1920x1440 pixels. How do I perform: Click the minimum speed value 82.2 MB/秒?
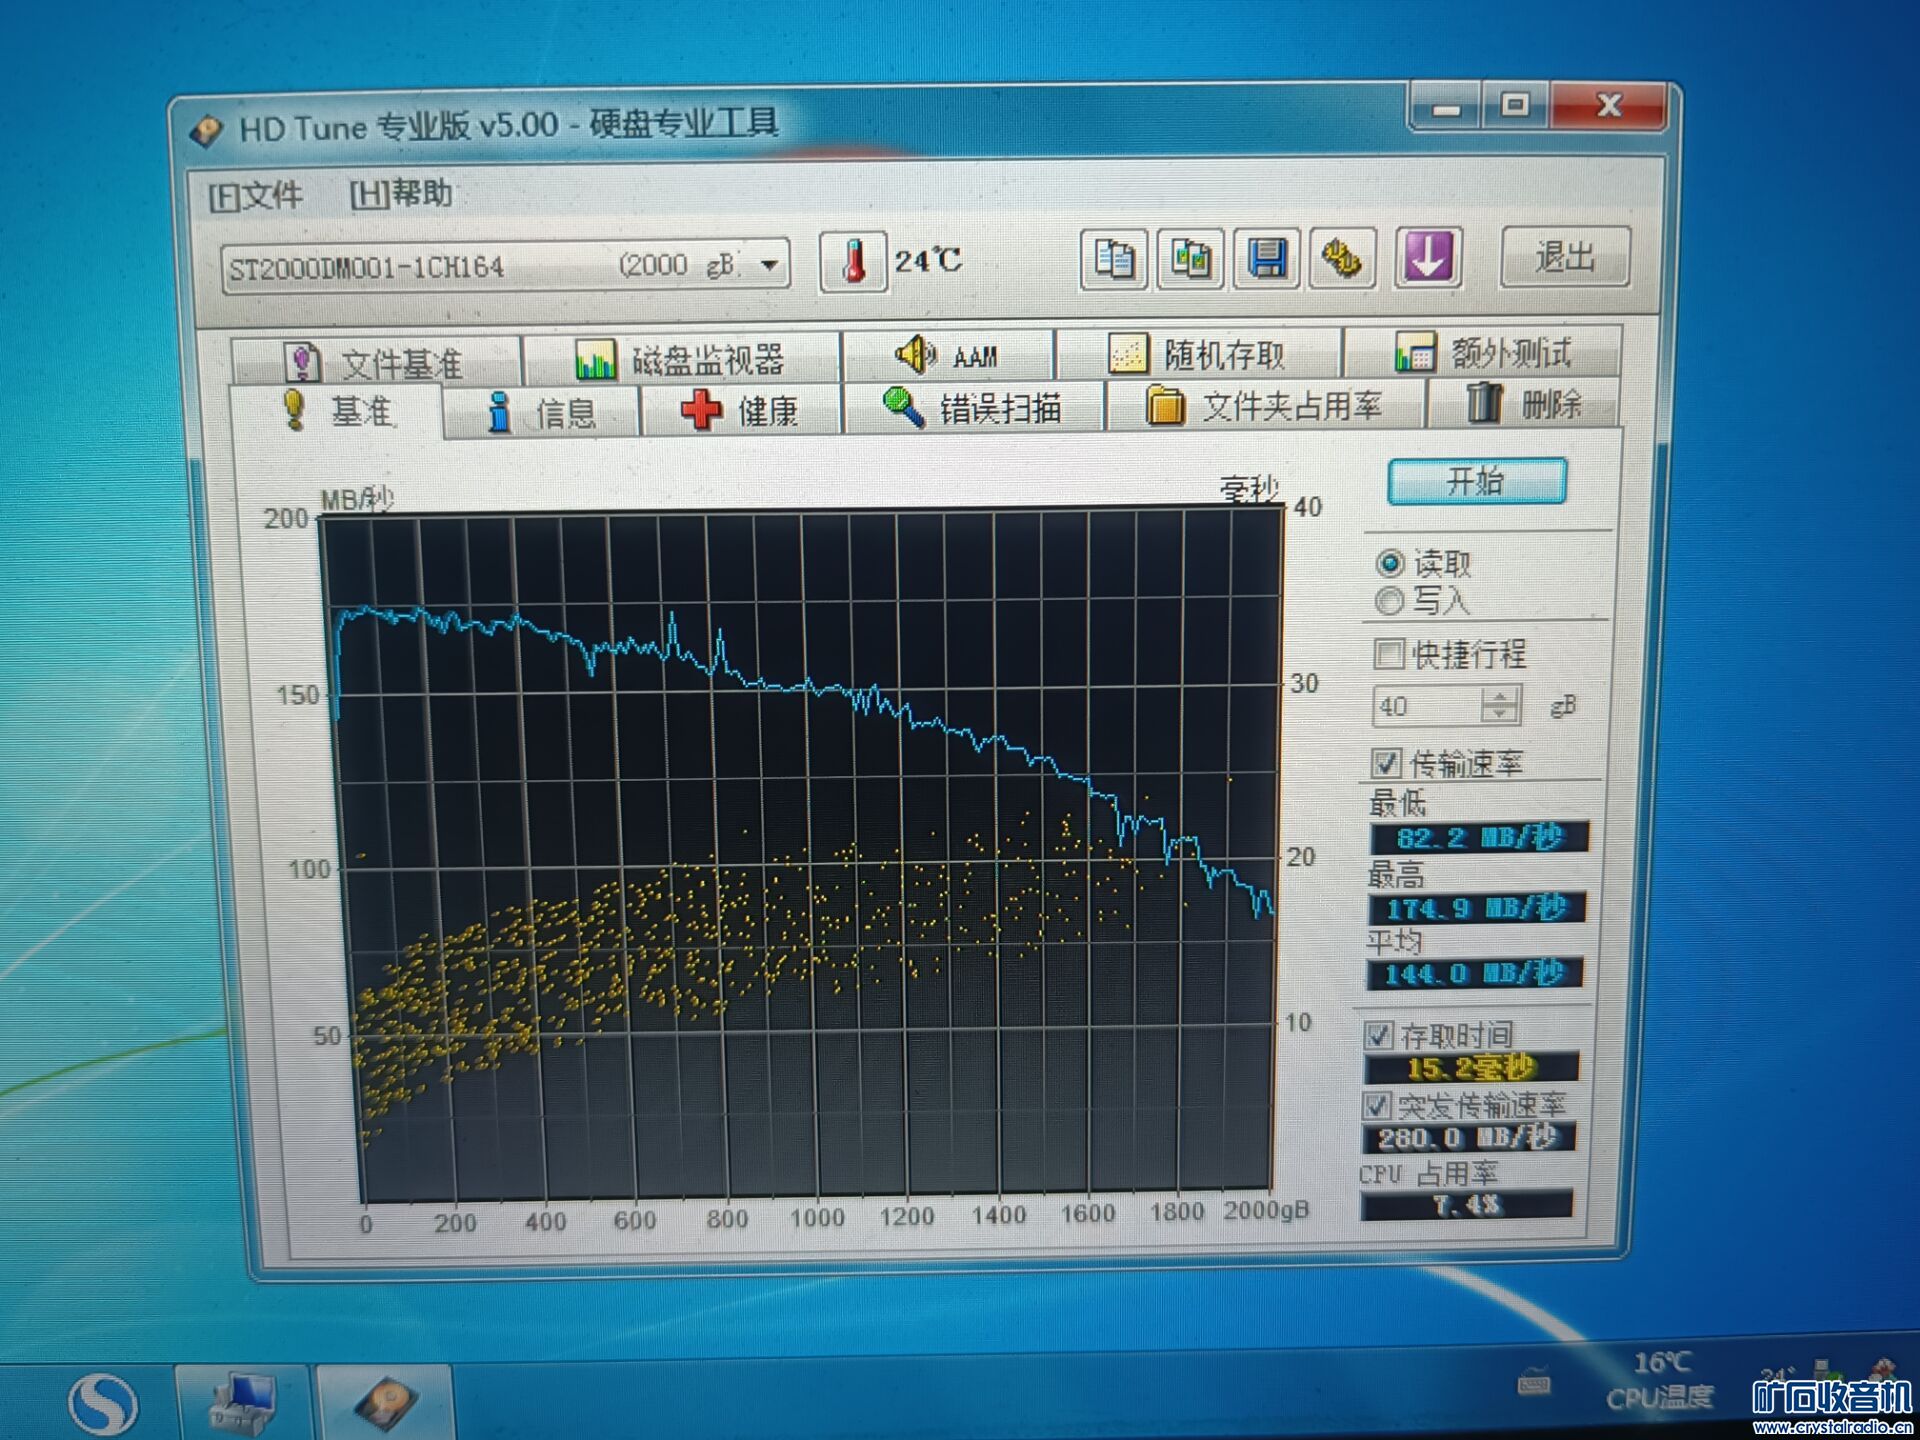[x=1478, y=837]
